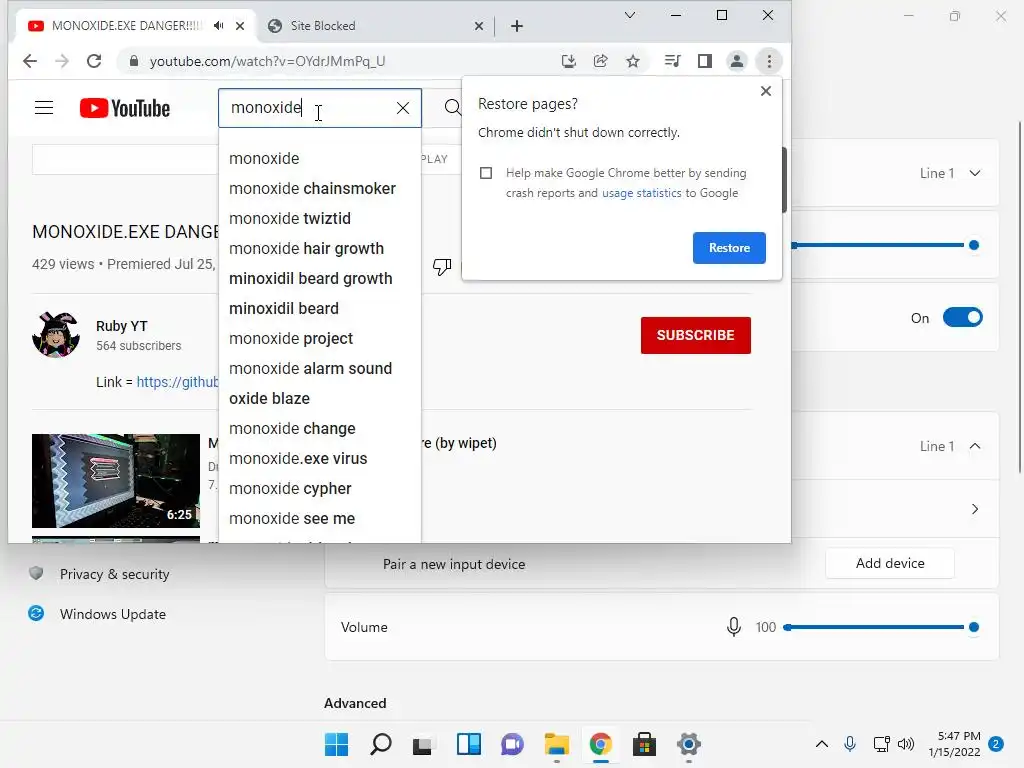Image resolution: width=1024 pixels, height=768 pixels.
Task: Open the right-chevron row in Settings
Action: click(975, 509)
